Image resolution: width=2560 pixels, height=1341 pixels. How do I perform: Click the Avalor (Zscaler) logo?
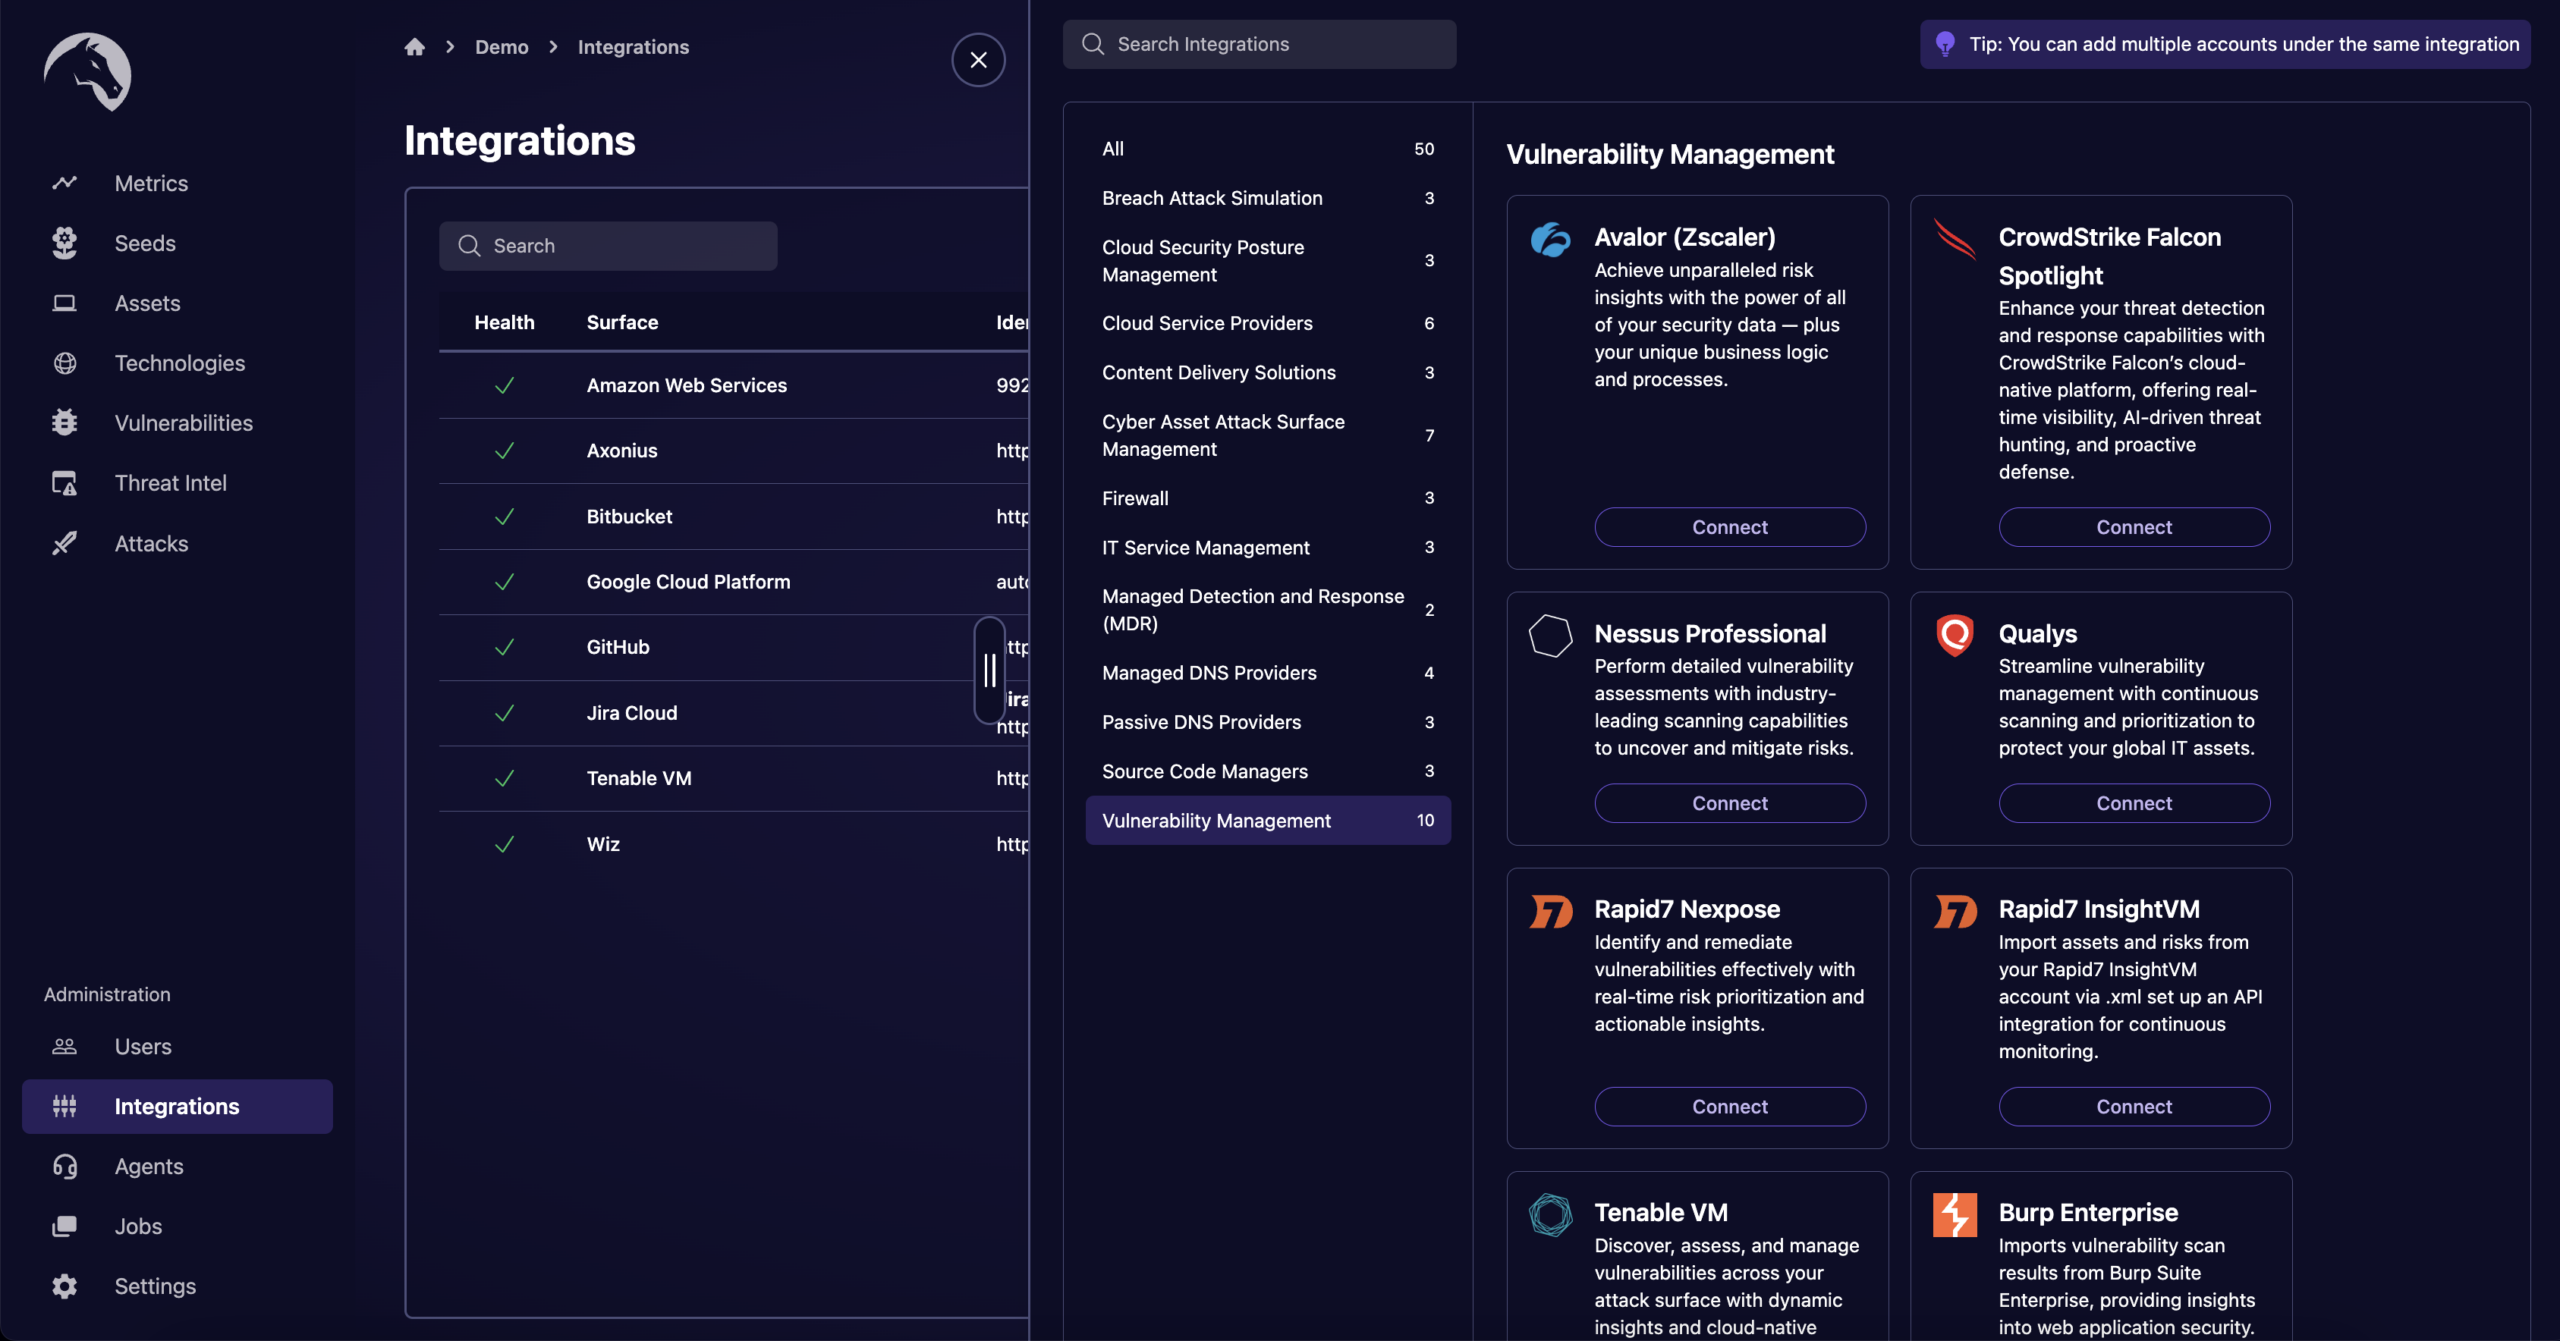[x=1551, y=240]
